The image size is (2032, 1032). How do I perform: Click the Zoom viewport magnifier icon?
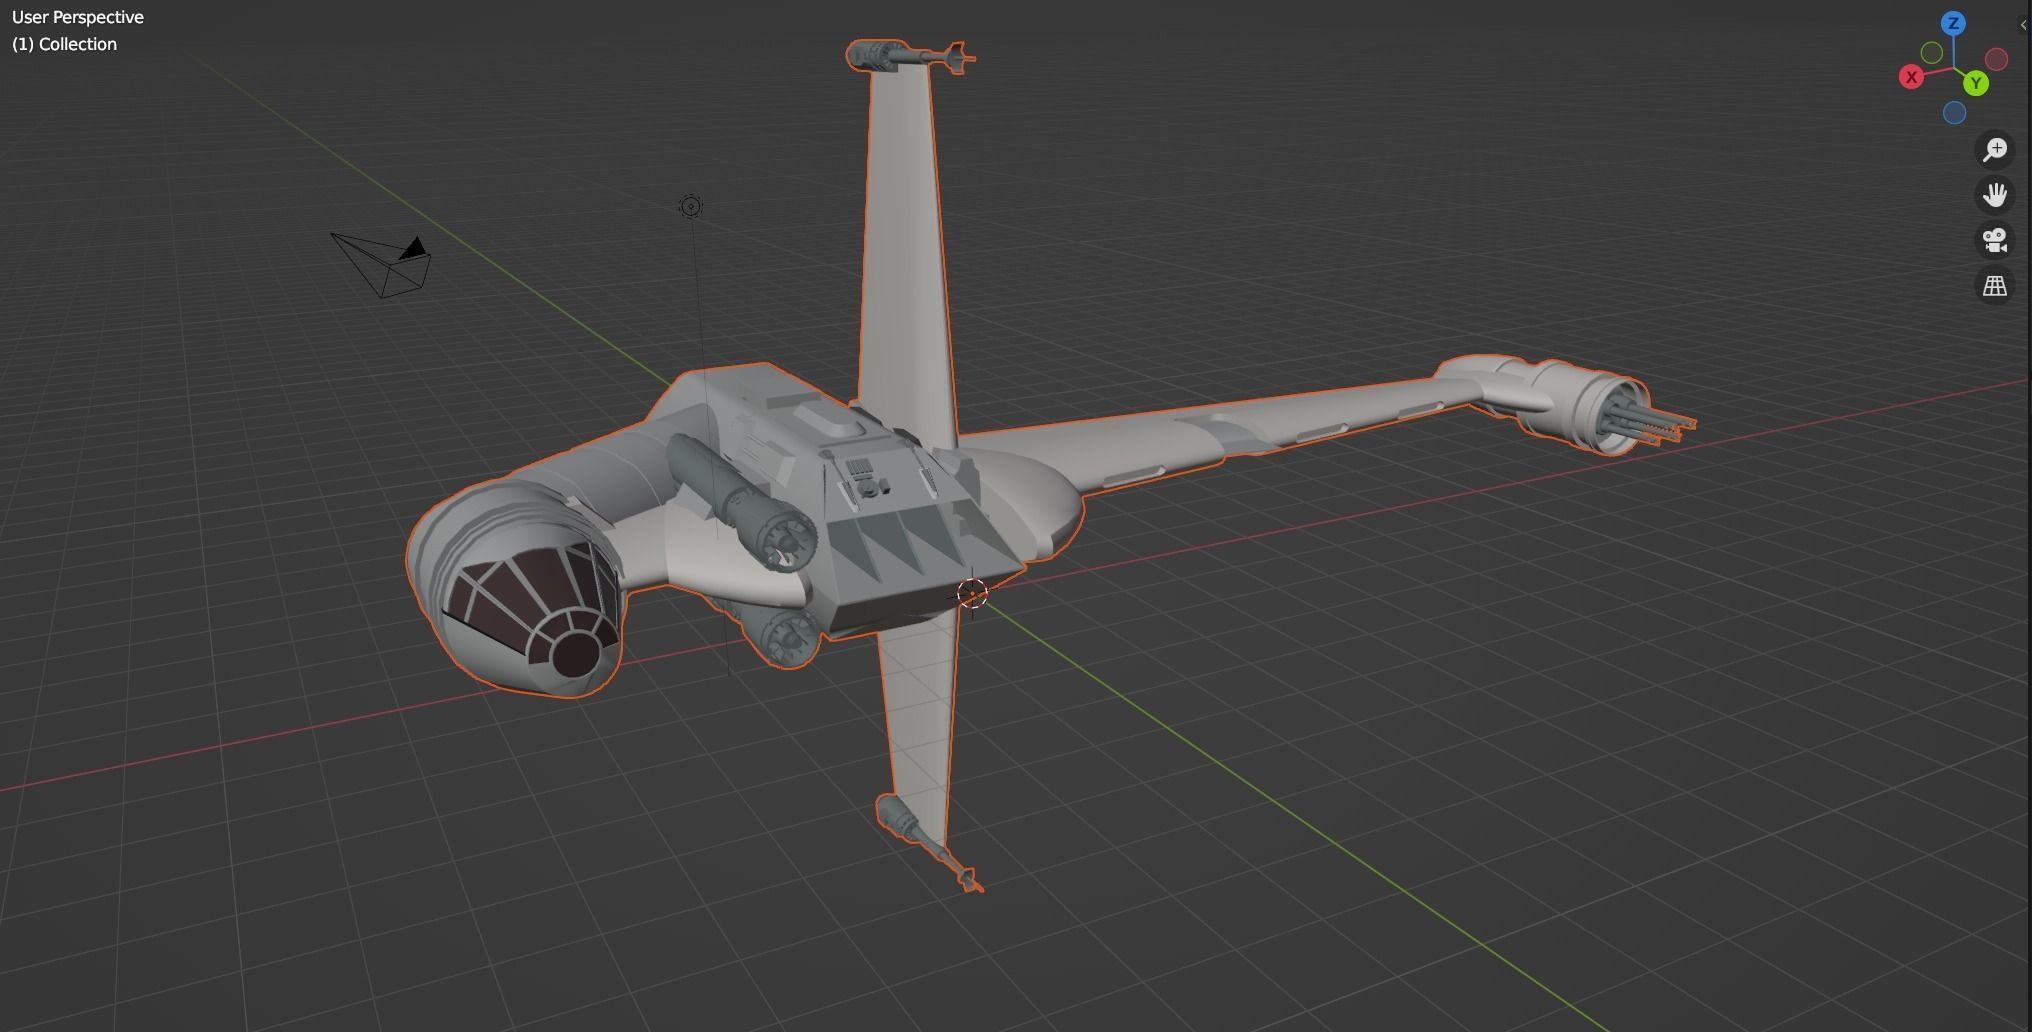coord(1995,150)
